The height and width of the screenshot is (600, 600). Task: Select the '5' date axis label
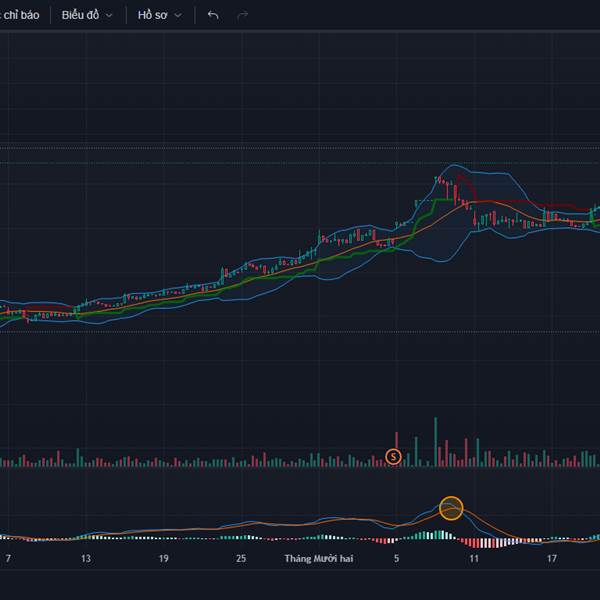(396, 559)
